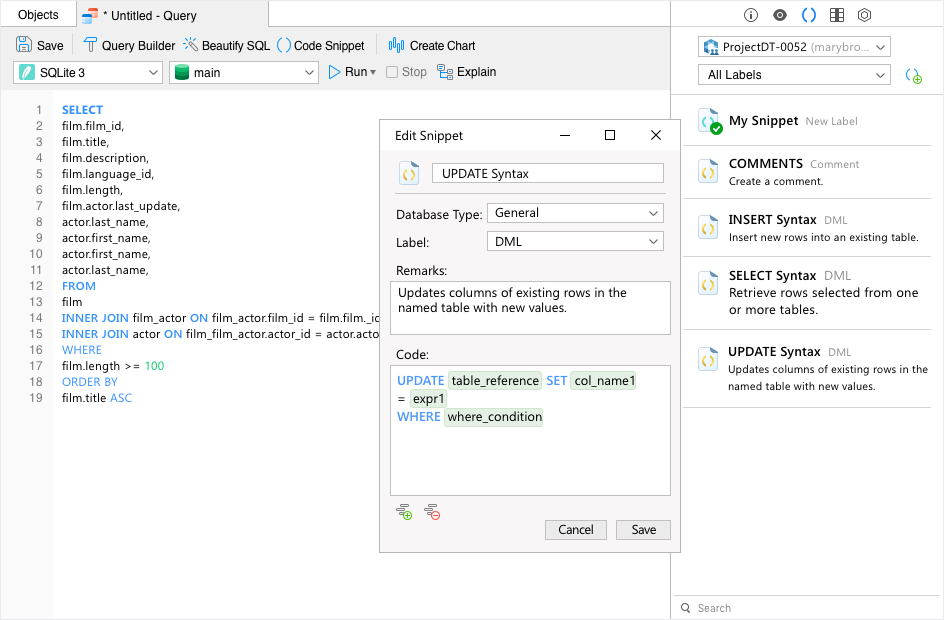This screenshot has width=944, height=620.
Task: Click Create Chart in toolbar
Action: tap(432, 45)
